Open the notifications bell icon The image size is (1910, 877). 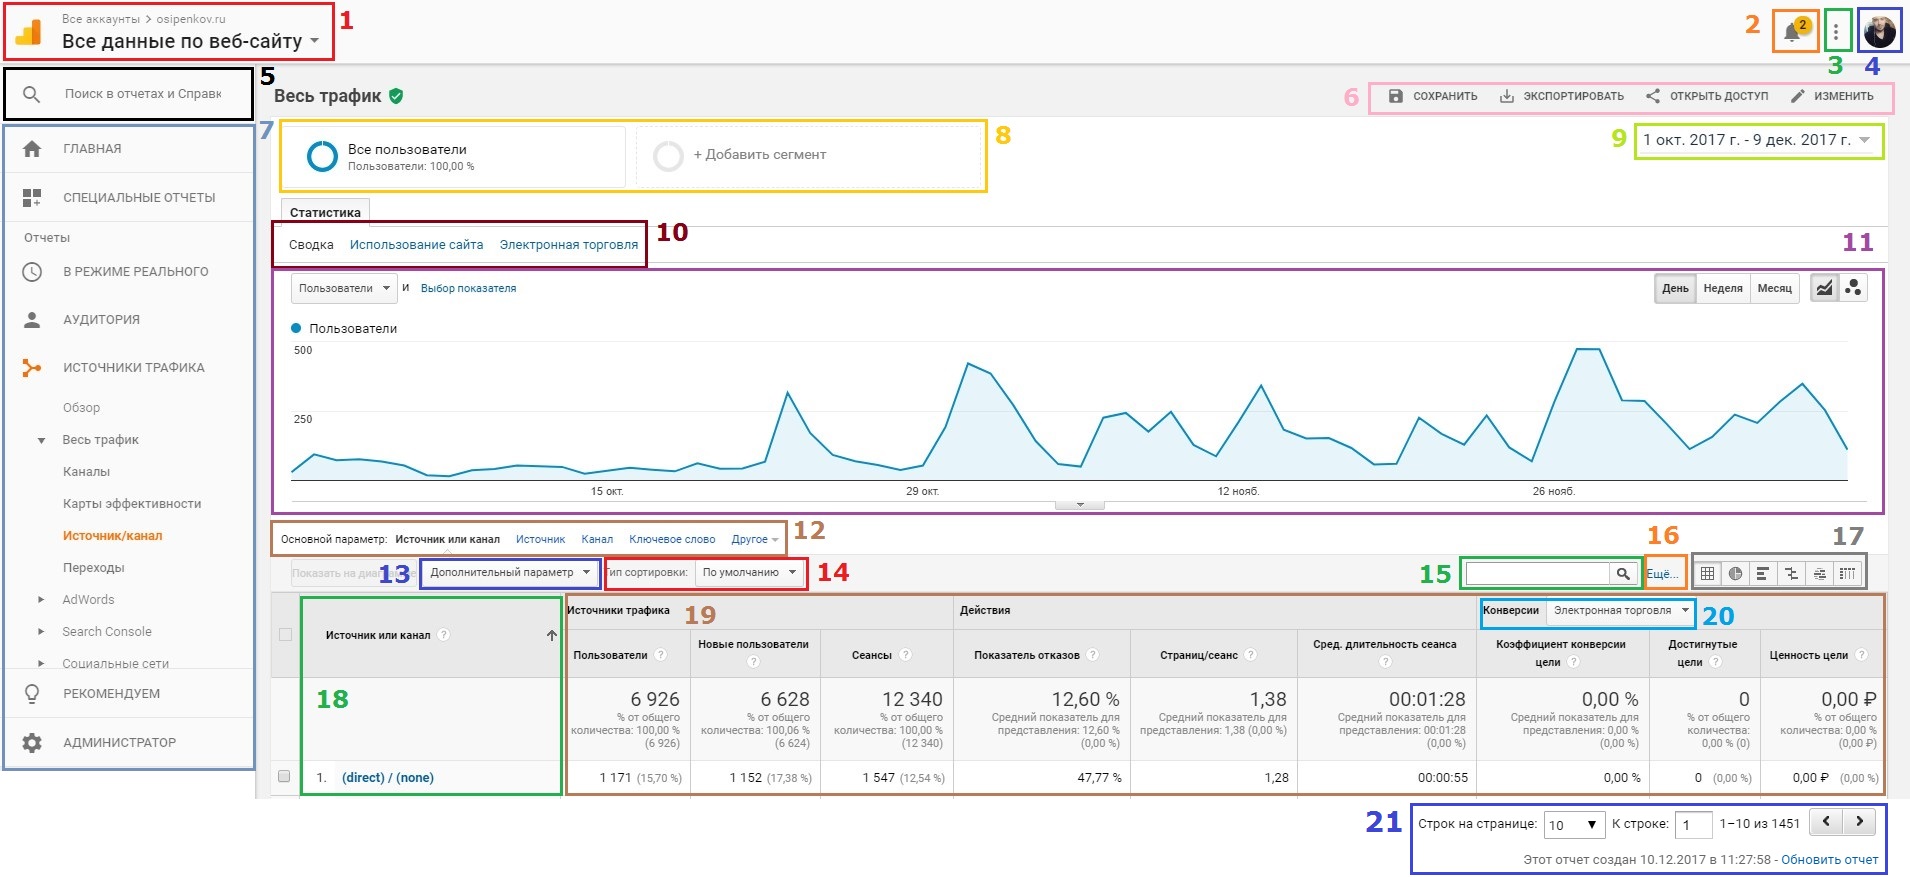click(1794, 32)
